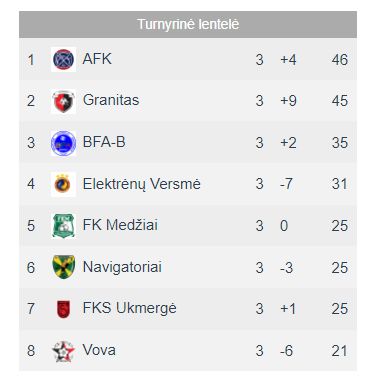Screen dimensions: 388x382
Task: Open the Navigatoriai team link
Action: [x=122, y=267]
